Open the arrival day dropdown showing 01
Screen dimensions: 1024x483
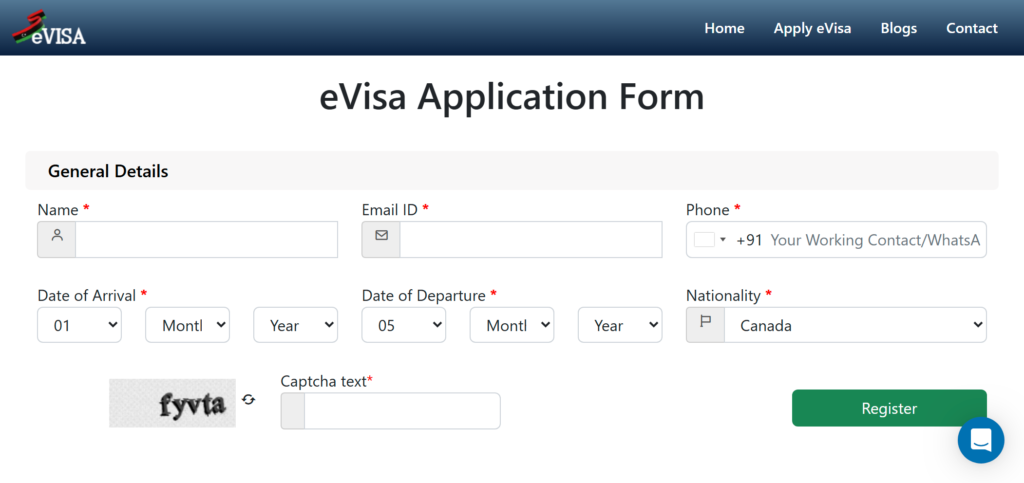[x=79, y=325]
